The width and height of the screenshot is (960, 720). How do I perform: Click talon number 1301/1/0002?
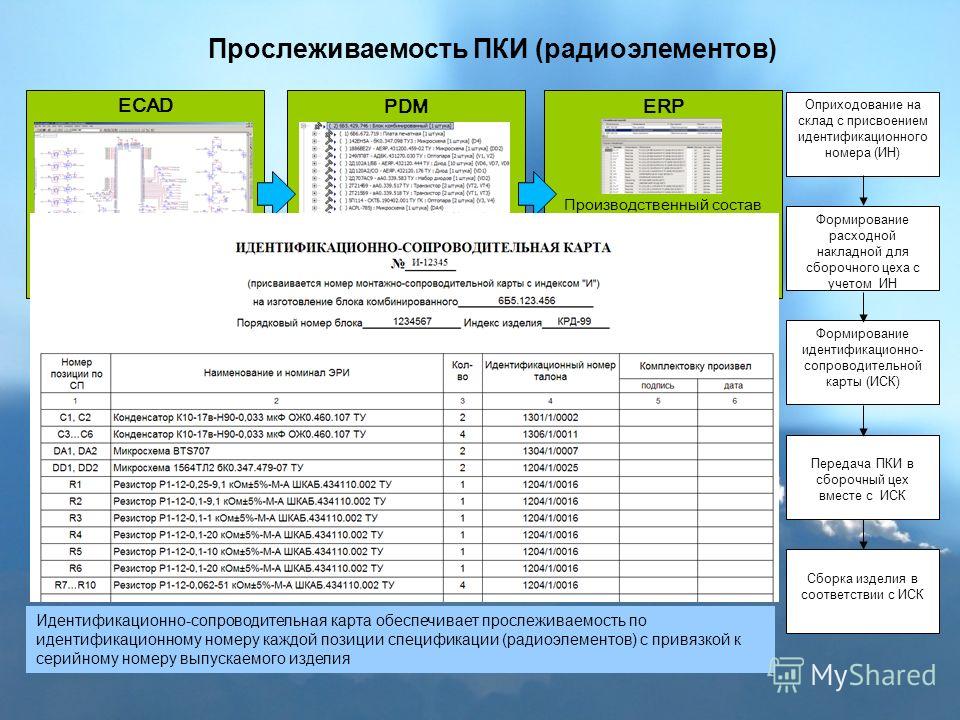[x=550, y=418]
